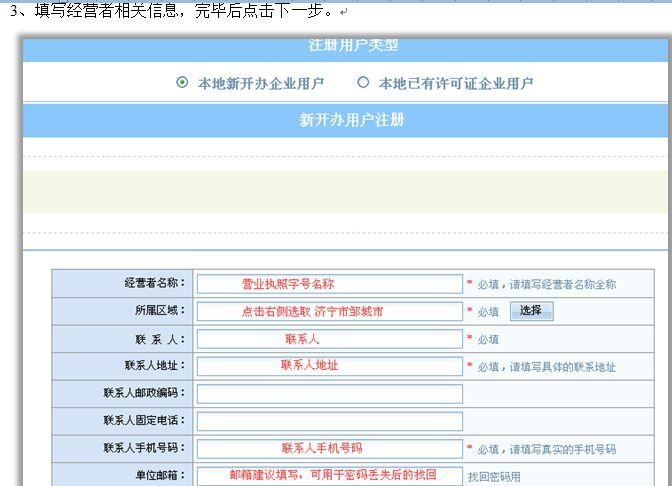Select 本地已有许可证企业用户 radio button
This screenshot has height=486, width=672.
click(x=363, y=82)
